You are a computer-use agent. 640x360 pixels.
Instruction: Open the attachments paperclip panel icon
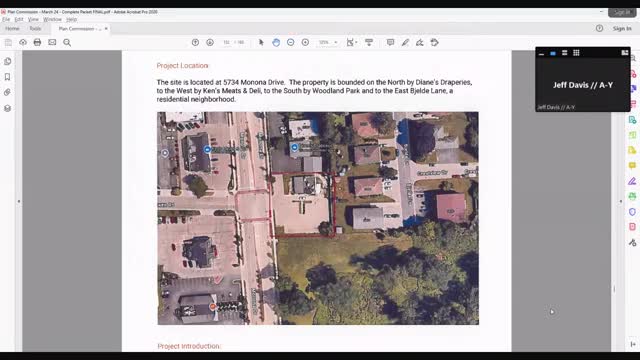(7, 92)
